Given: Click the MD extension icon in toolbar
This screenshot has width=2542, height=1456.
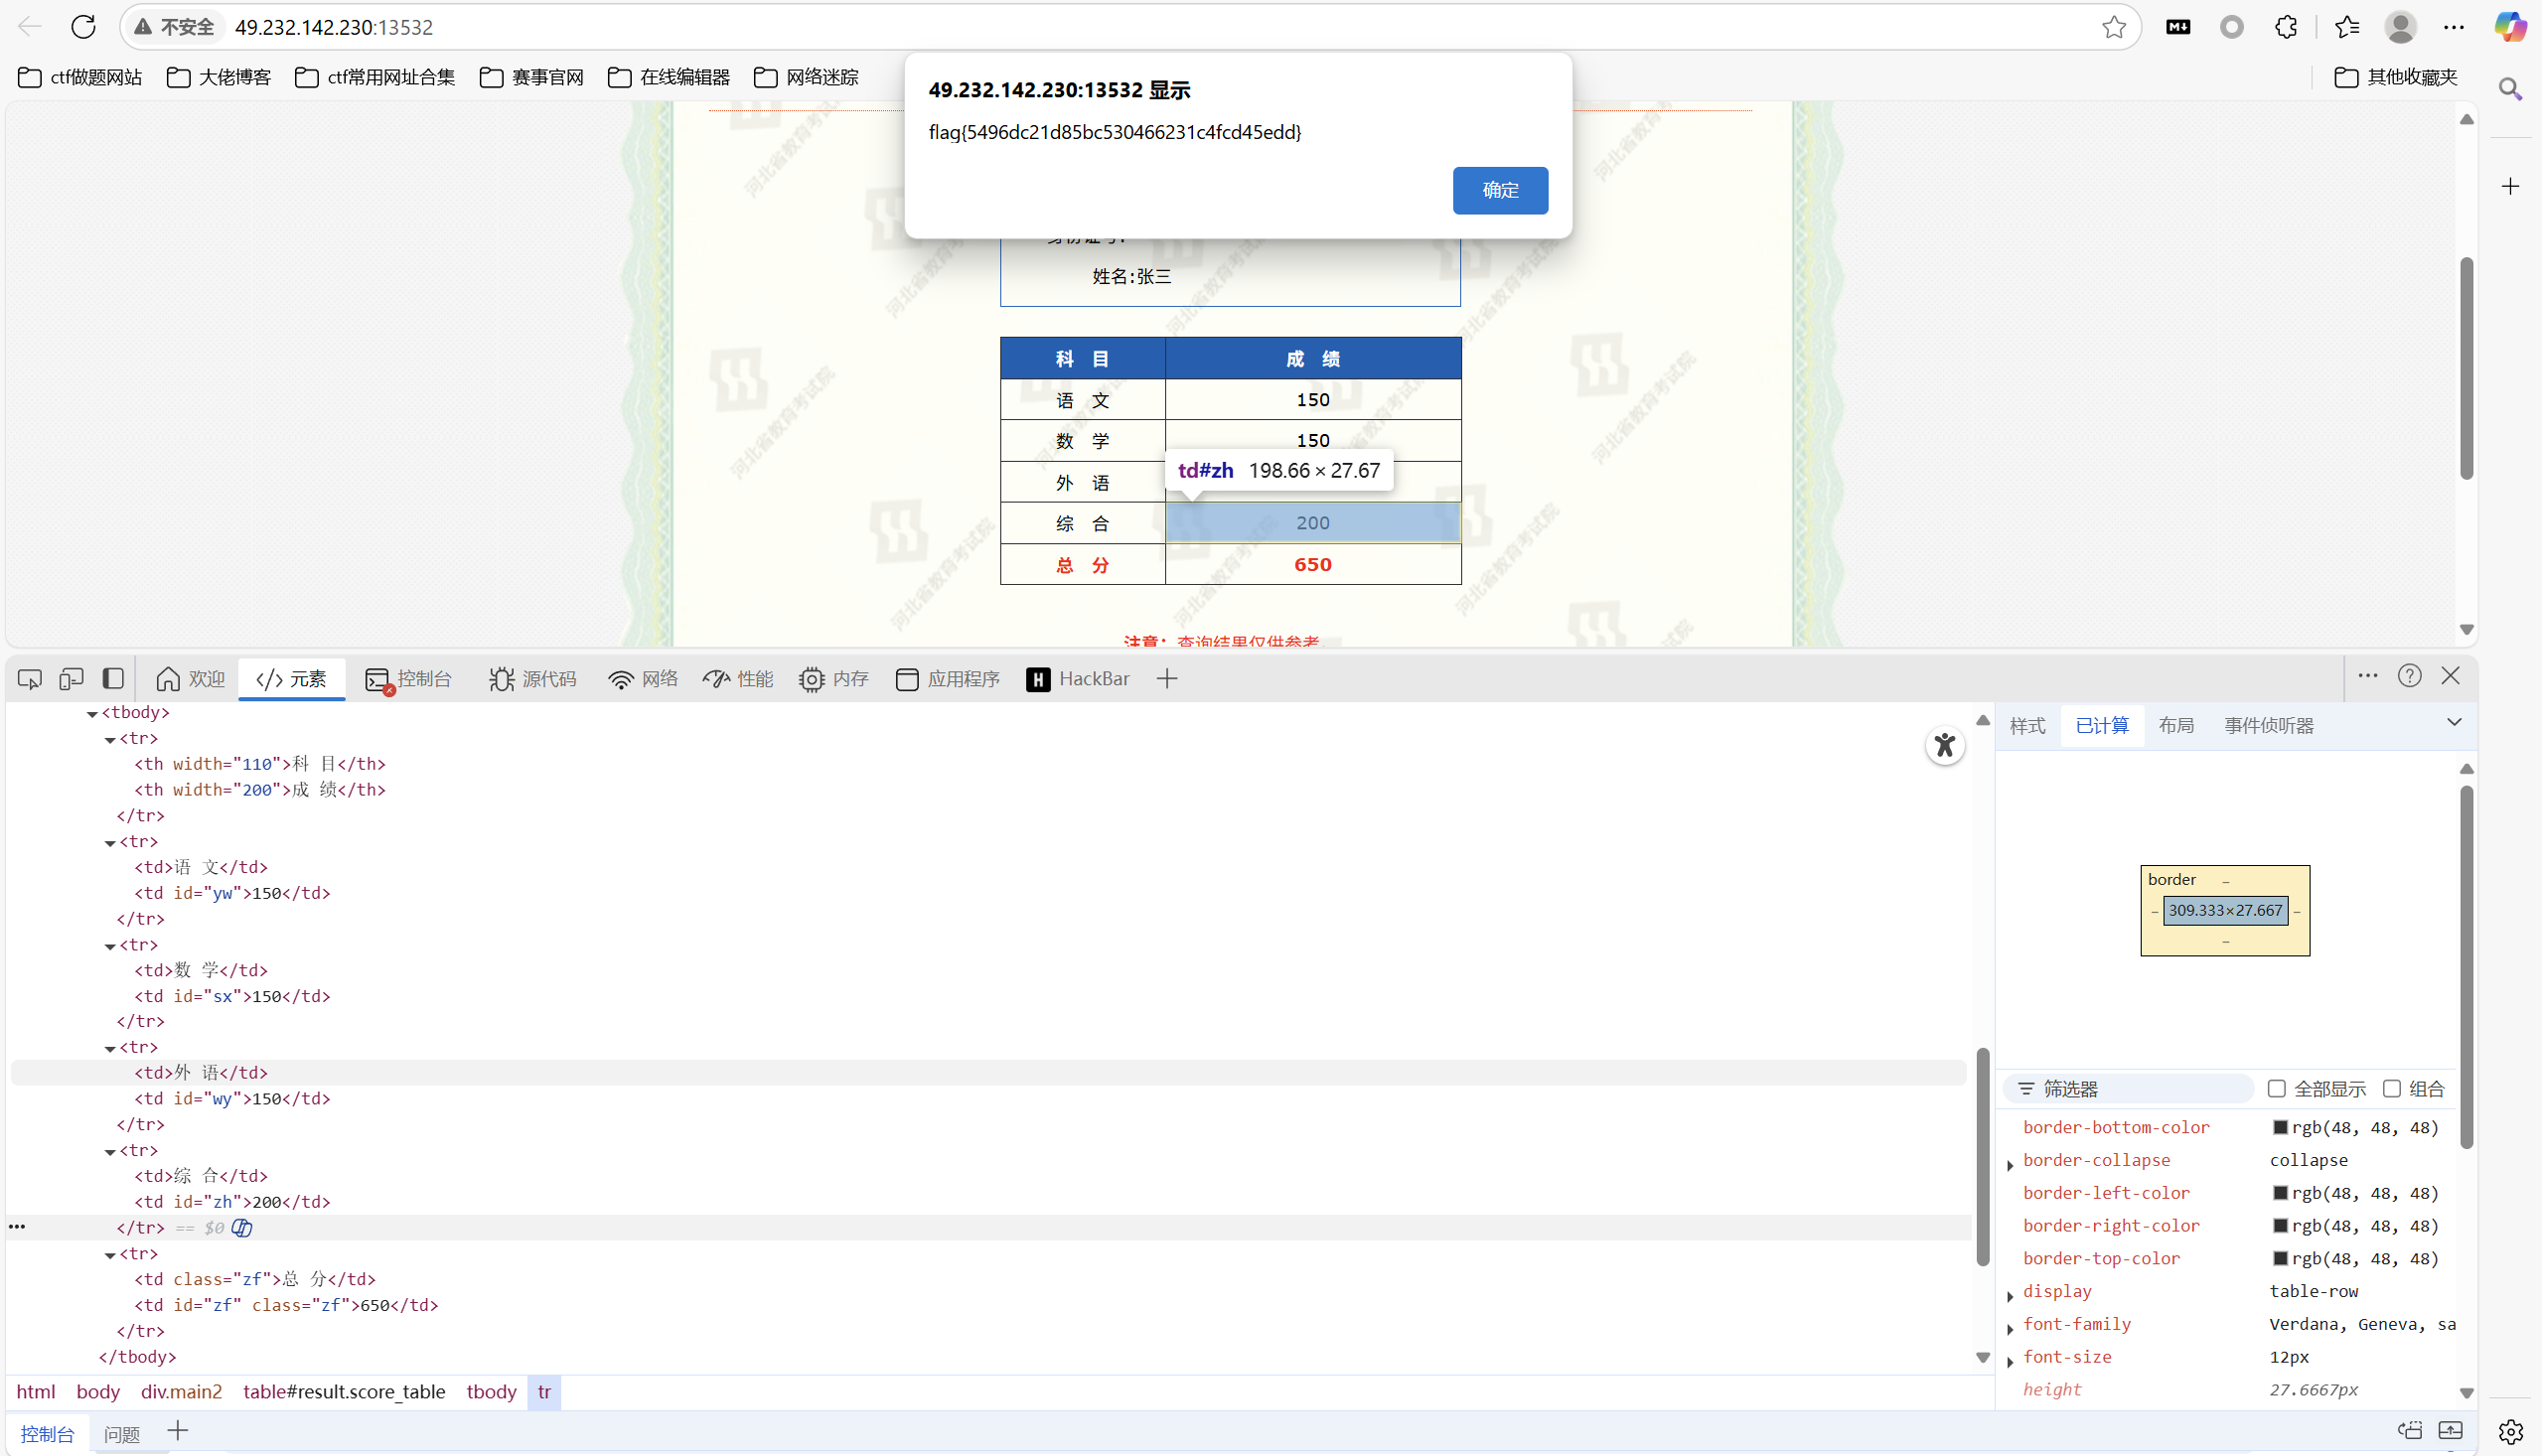Looking at the screenshot, I should [2178, 27].
